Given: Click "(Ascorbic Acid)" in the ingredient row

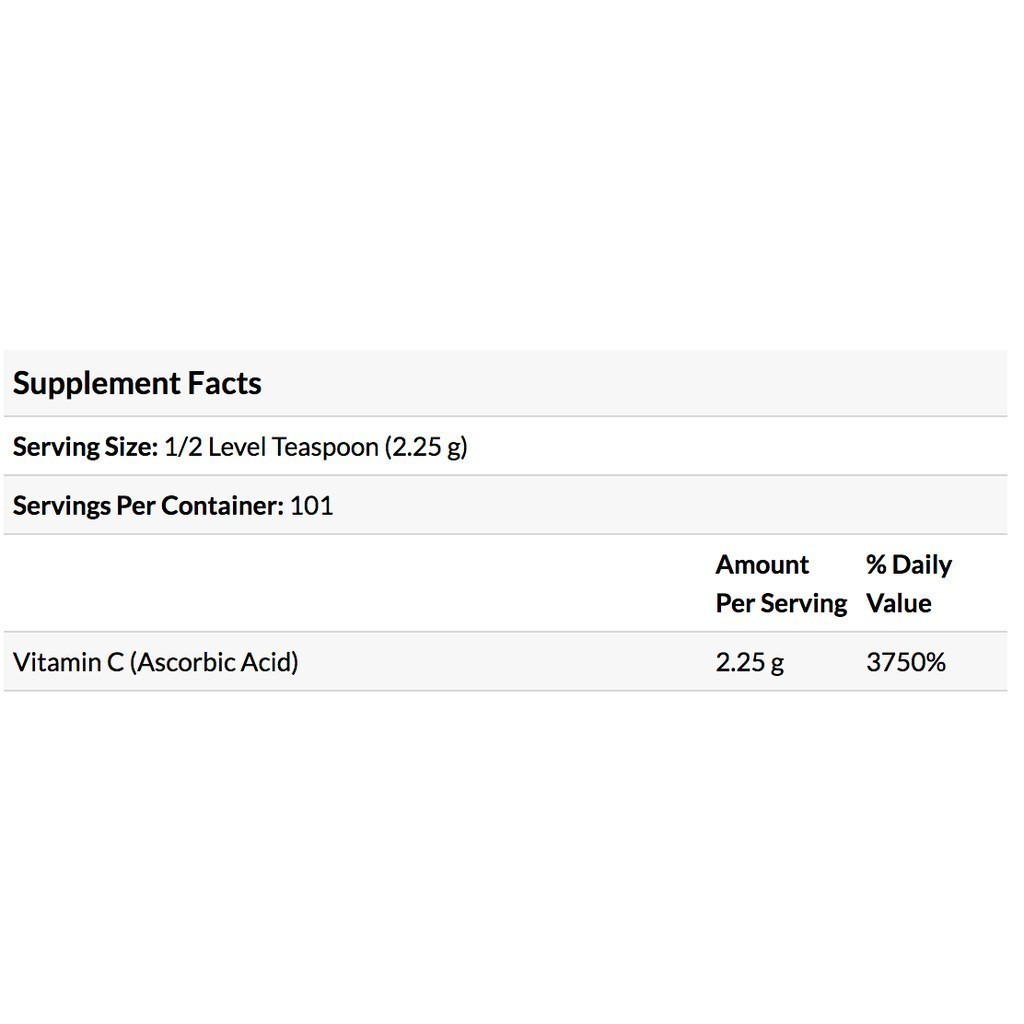Looking at the screenshot, I should pyautogui.click(x=214, y=661).
